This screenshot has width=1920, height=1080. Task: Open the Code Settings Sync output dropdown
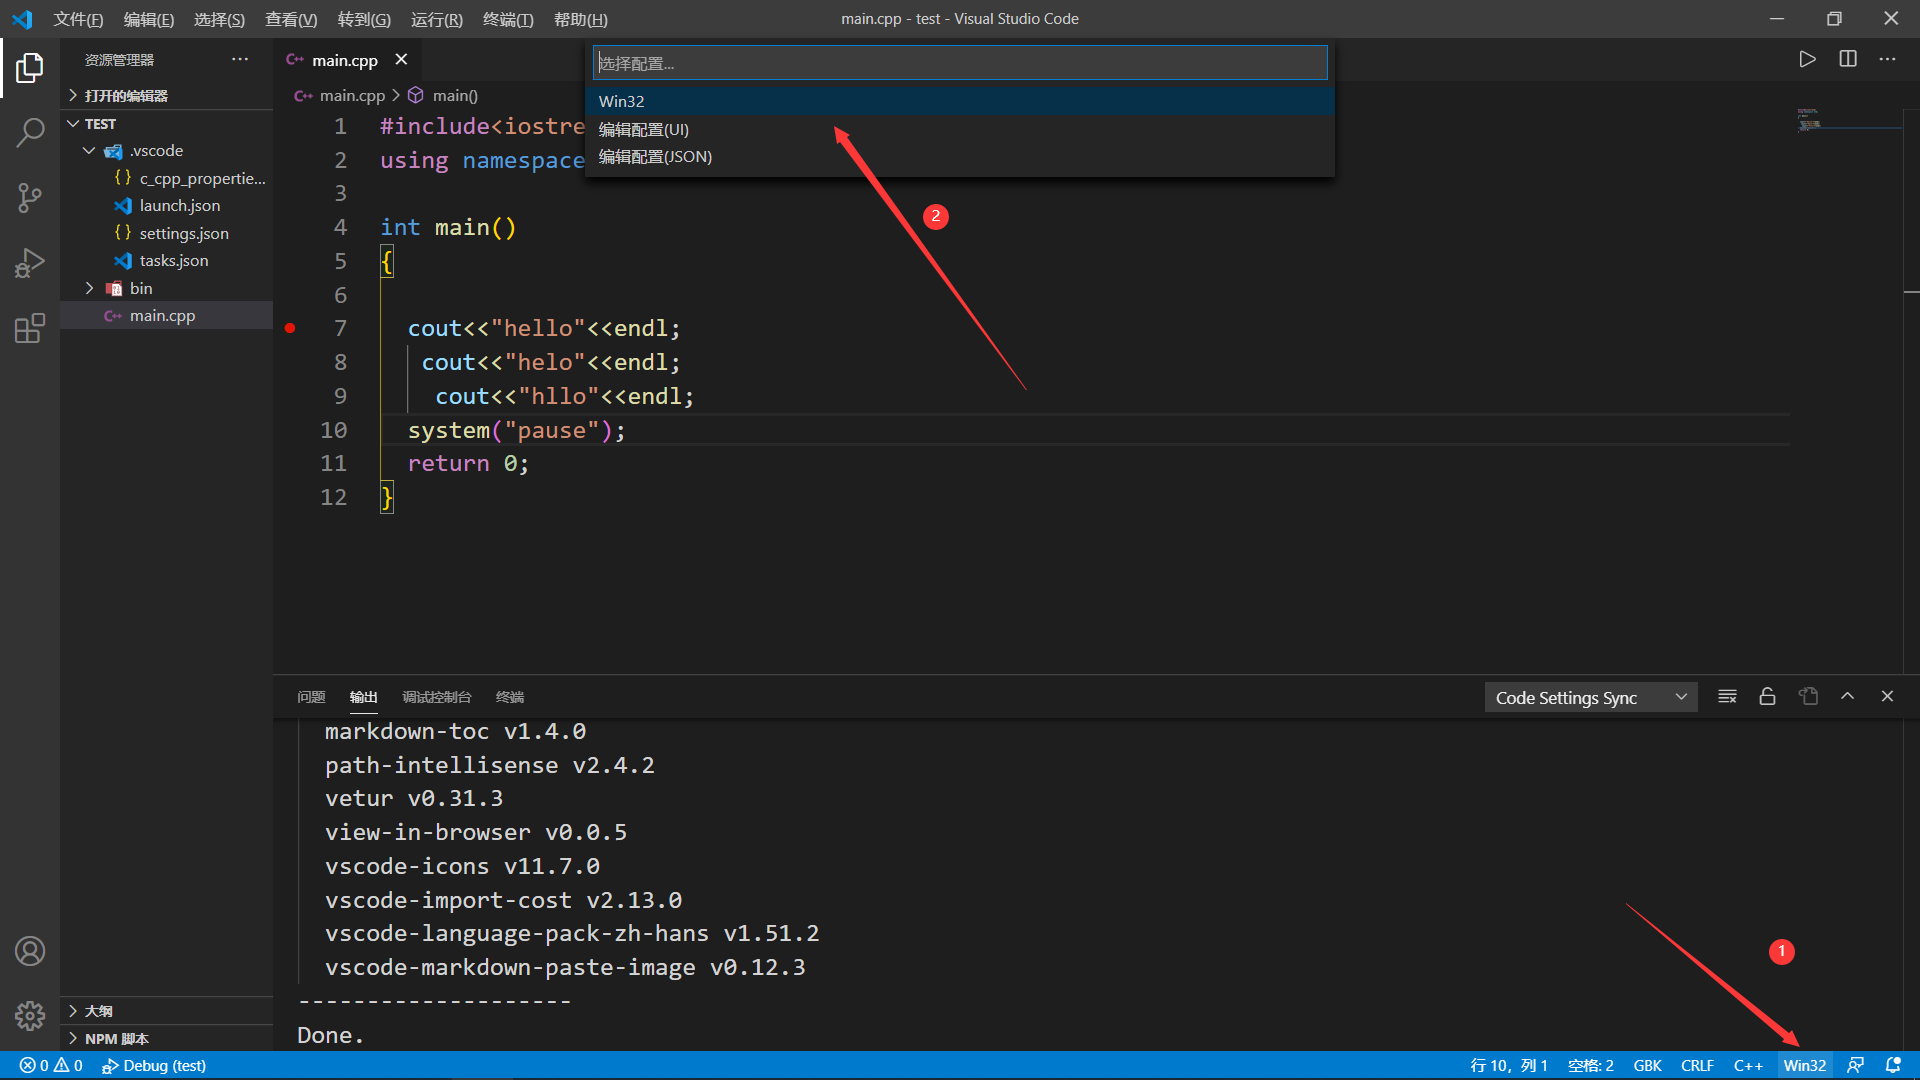(1591, 697)
